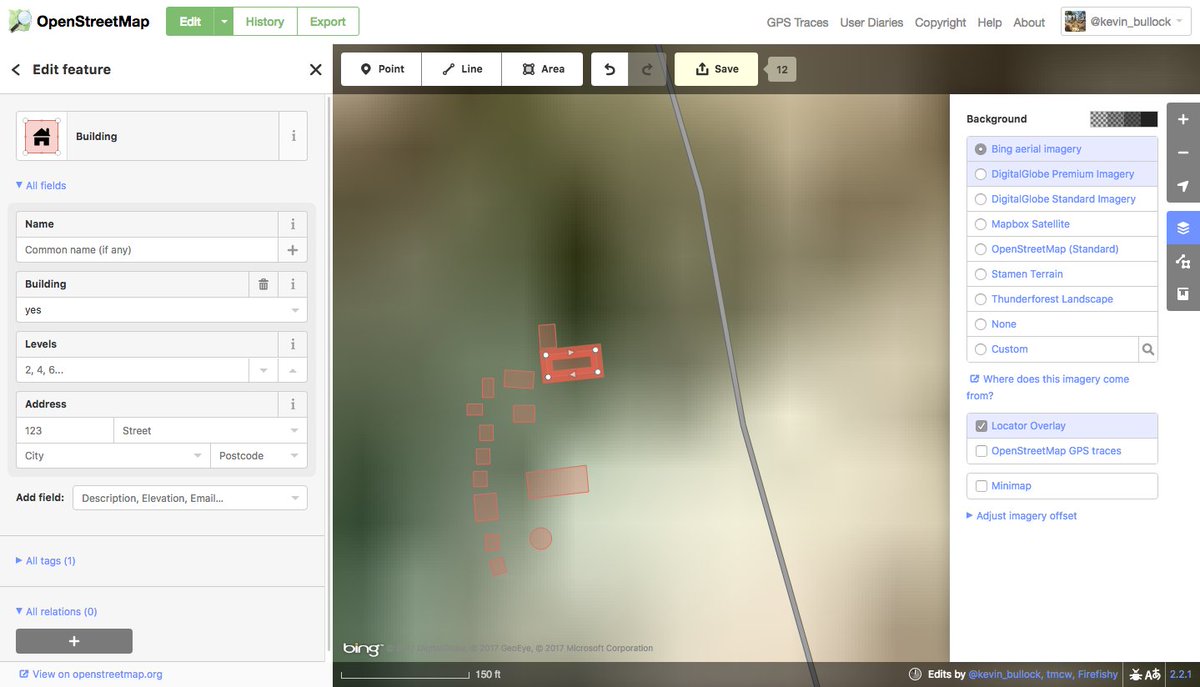Select DigitalGlobe Premium Imagery background
Viewport: 1200px width, 687px height.
click(1062, 174)
